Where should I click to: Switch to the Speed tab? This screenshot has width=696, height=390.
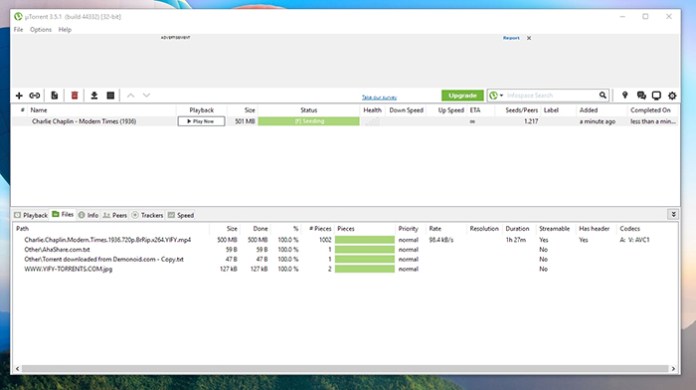click(x=181, y=215)
